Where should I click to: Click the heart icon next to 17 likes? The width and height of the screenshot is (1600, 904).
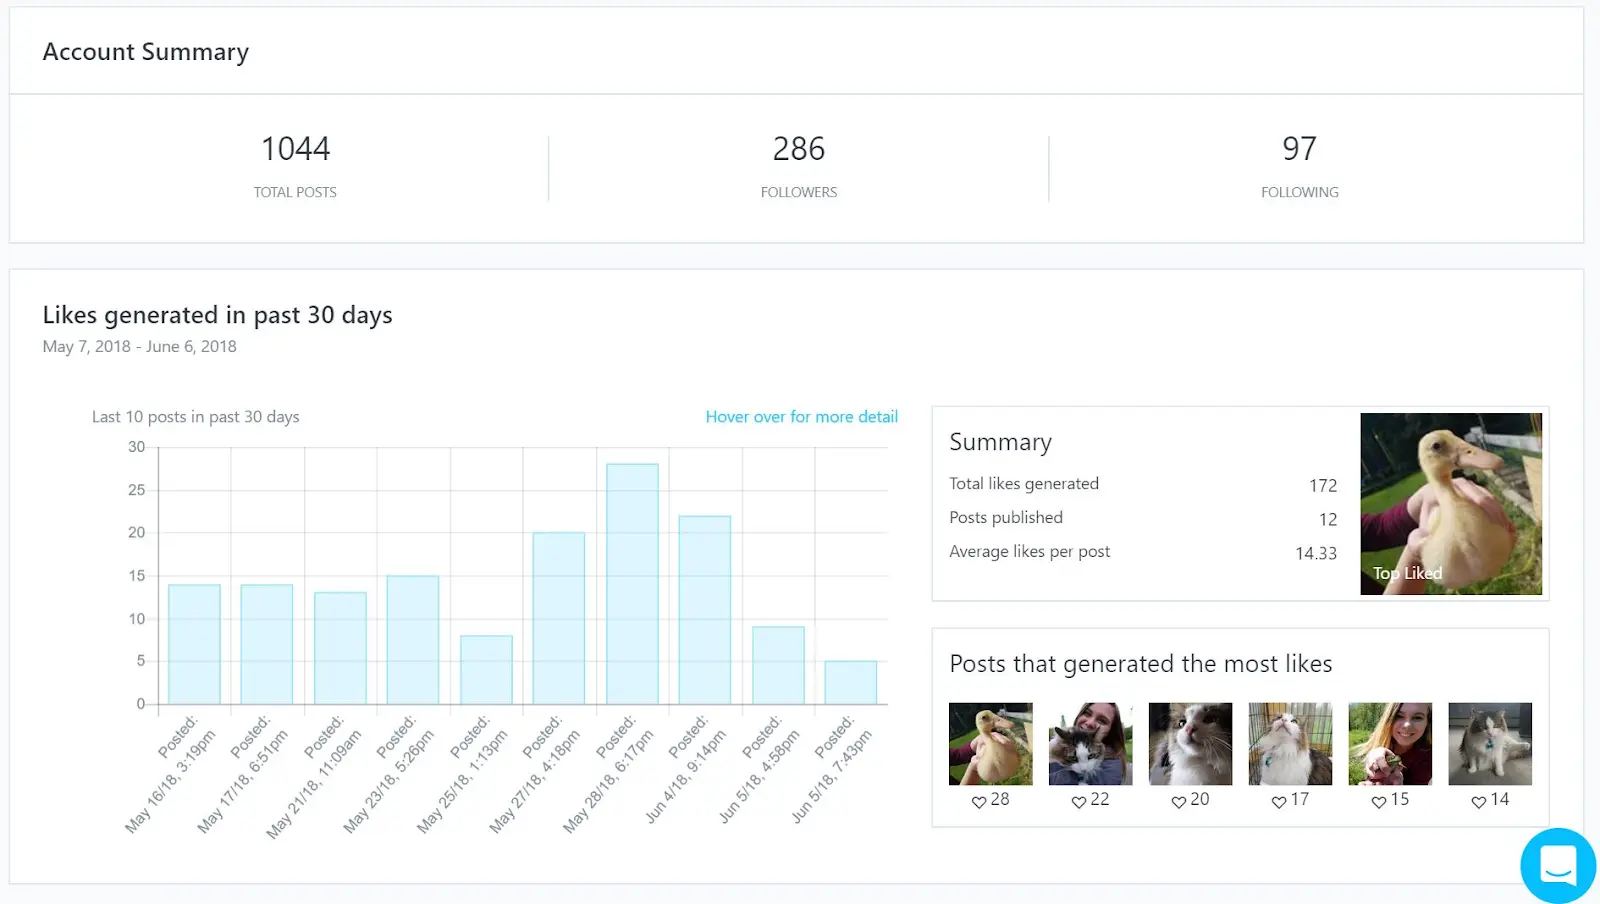1278,801
